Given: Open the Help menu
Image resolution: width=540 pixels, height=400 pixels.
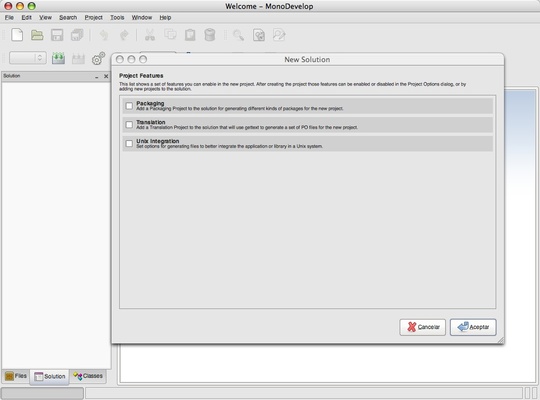Looking at the screenshot, I should pos(165,18).
